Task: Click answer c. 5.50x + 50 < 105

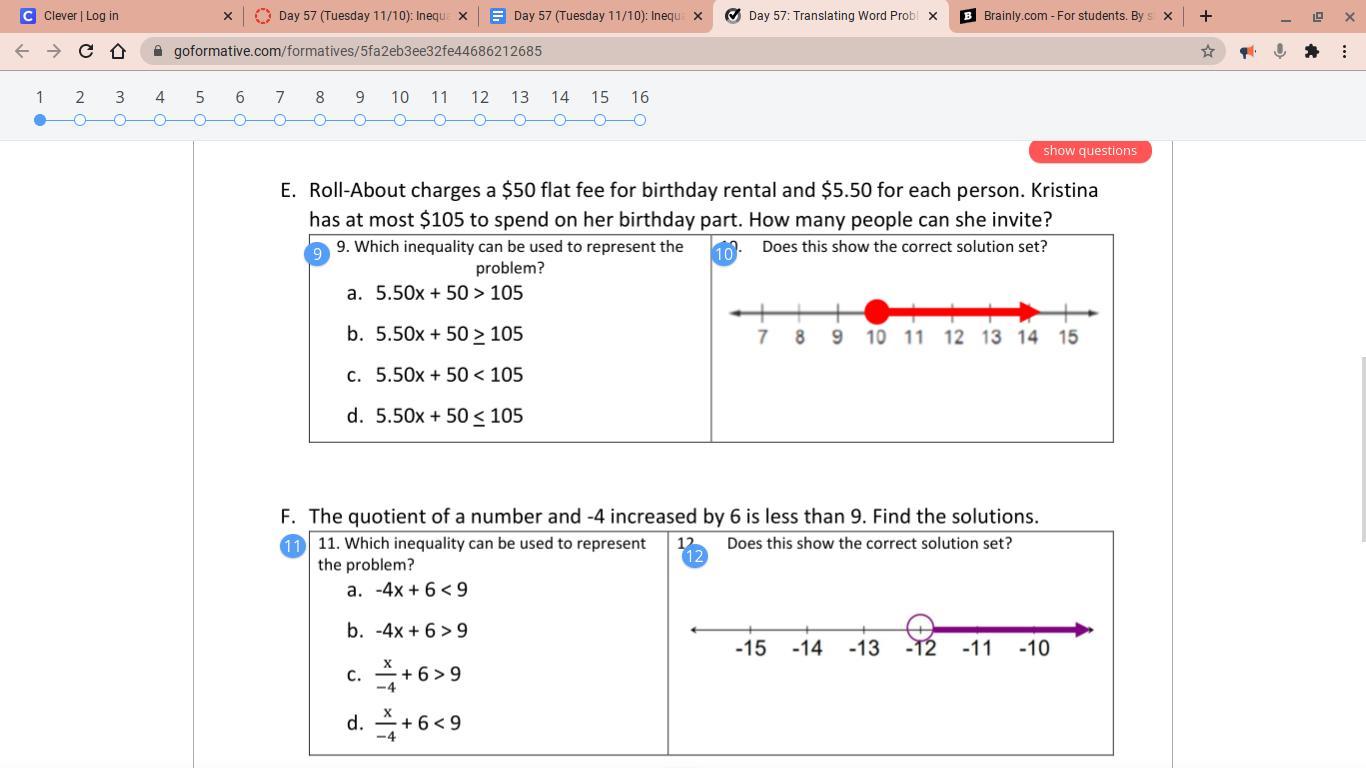Action: (x=435, y=375)
